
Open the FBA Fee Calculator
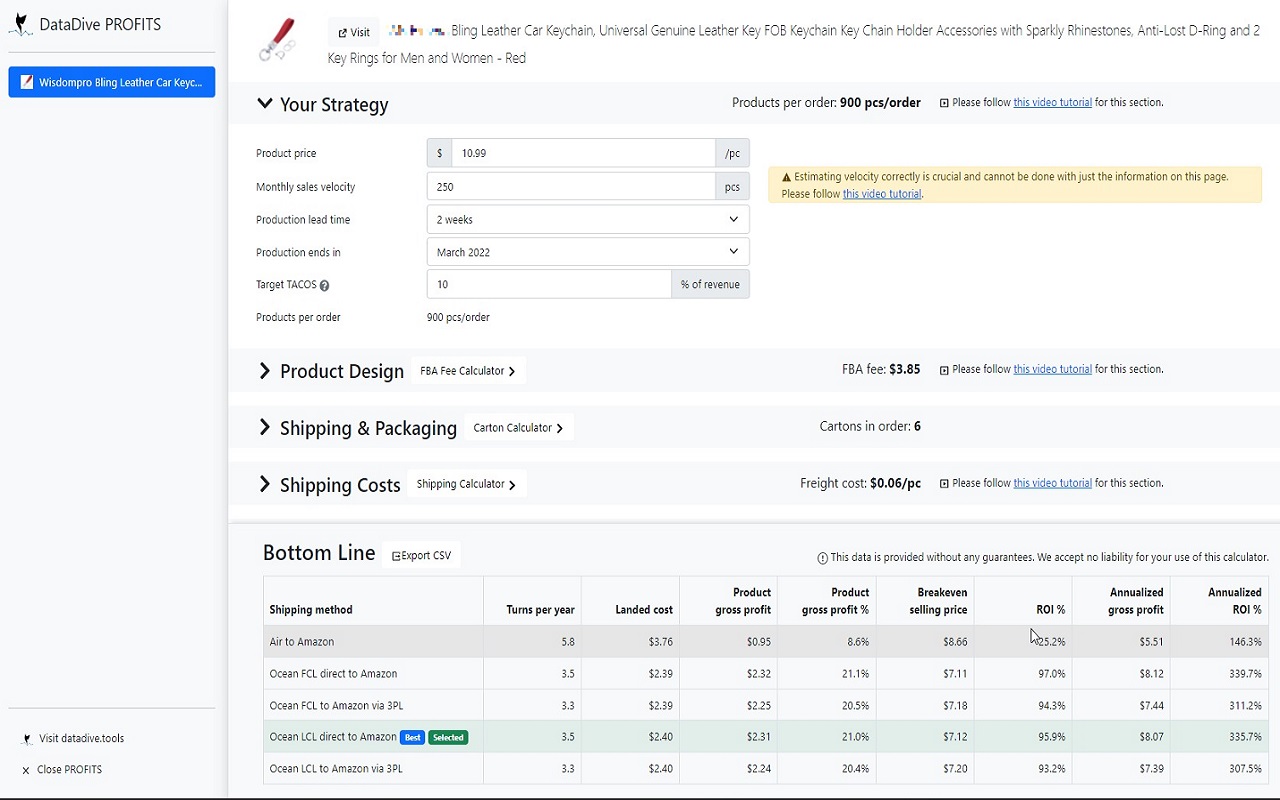pos(467,371)
